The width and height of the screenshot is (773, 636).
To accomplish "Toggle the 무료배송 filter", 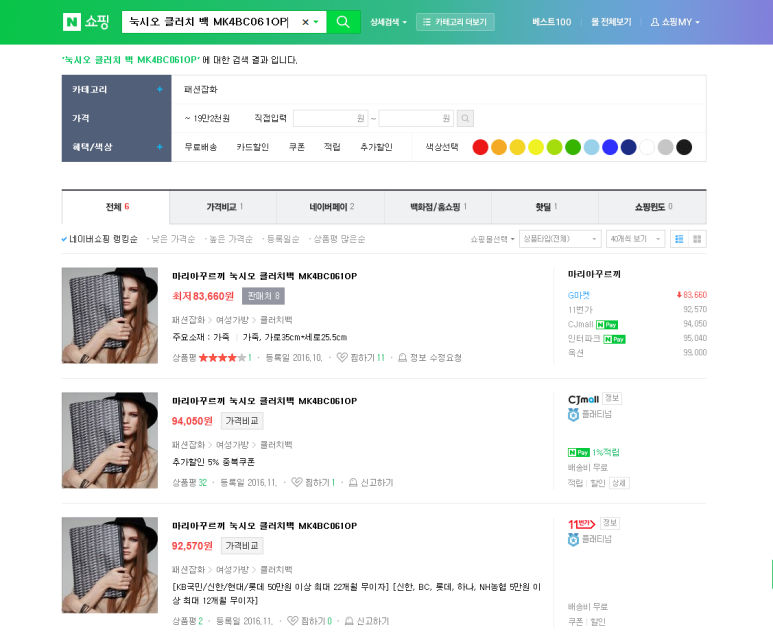I will coord(201,147).
